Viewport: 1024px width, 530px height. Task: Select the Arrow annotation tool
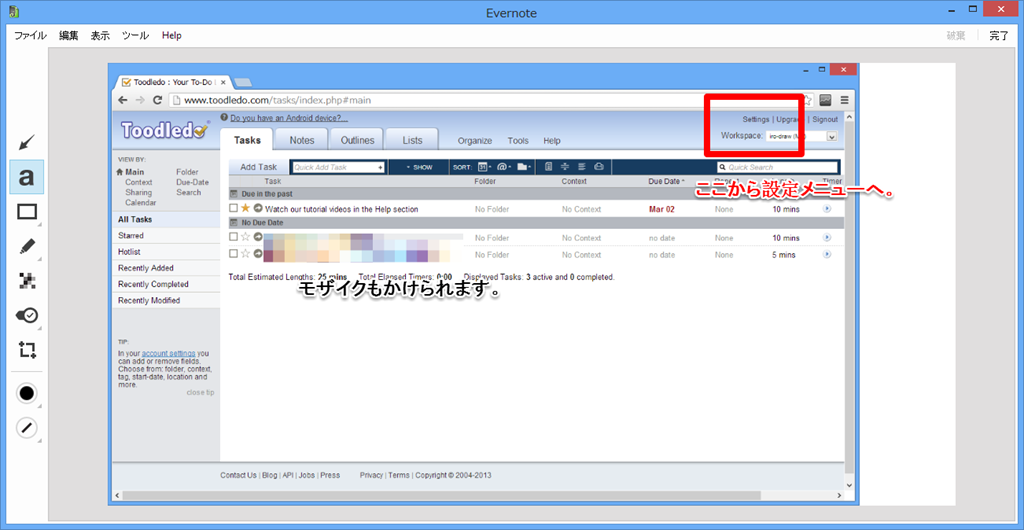tap(26, 142)
